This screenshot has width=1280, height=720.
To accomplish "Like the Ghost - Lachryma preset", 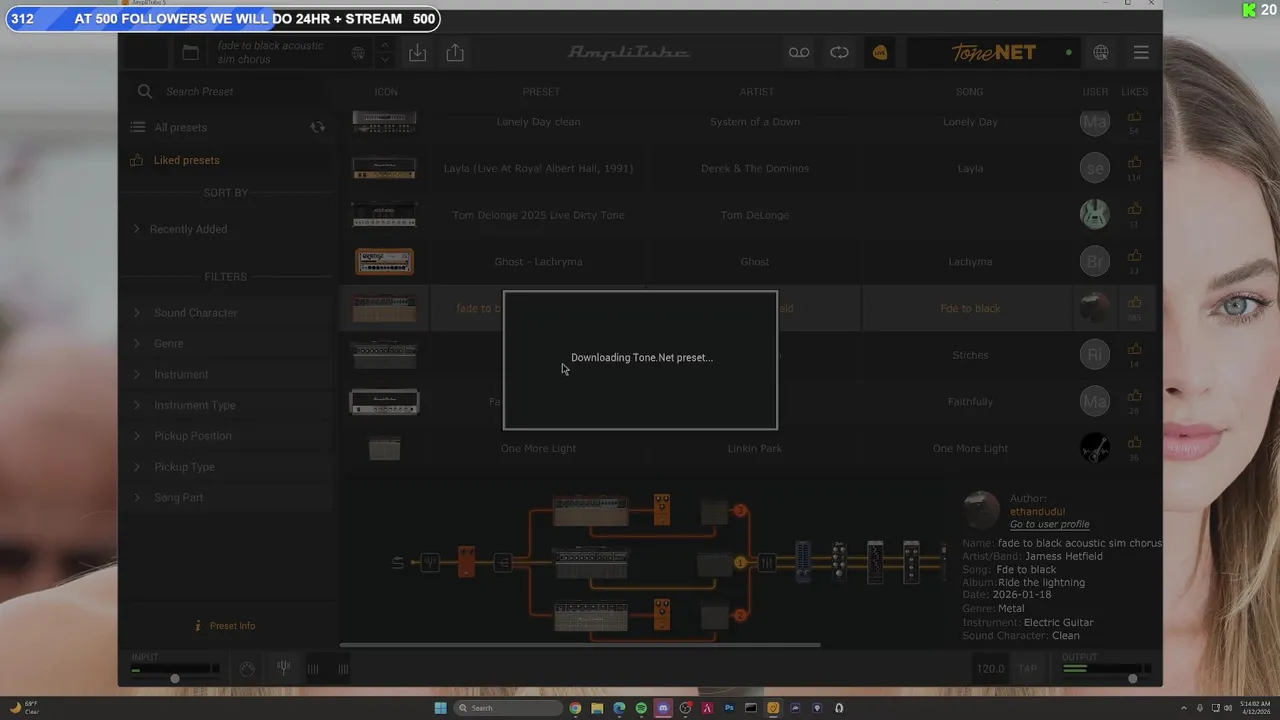I will point(1134,257).
